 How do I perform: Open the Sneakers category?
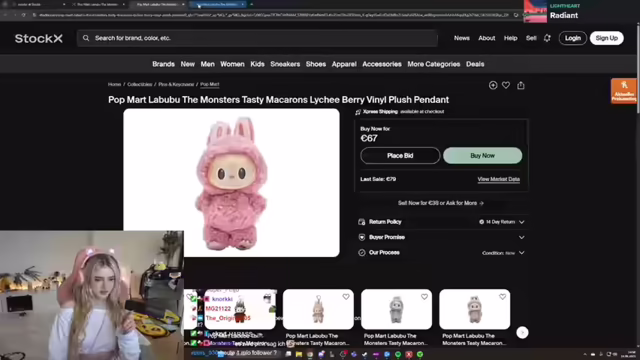click(285, 64)
